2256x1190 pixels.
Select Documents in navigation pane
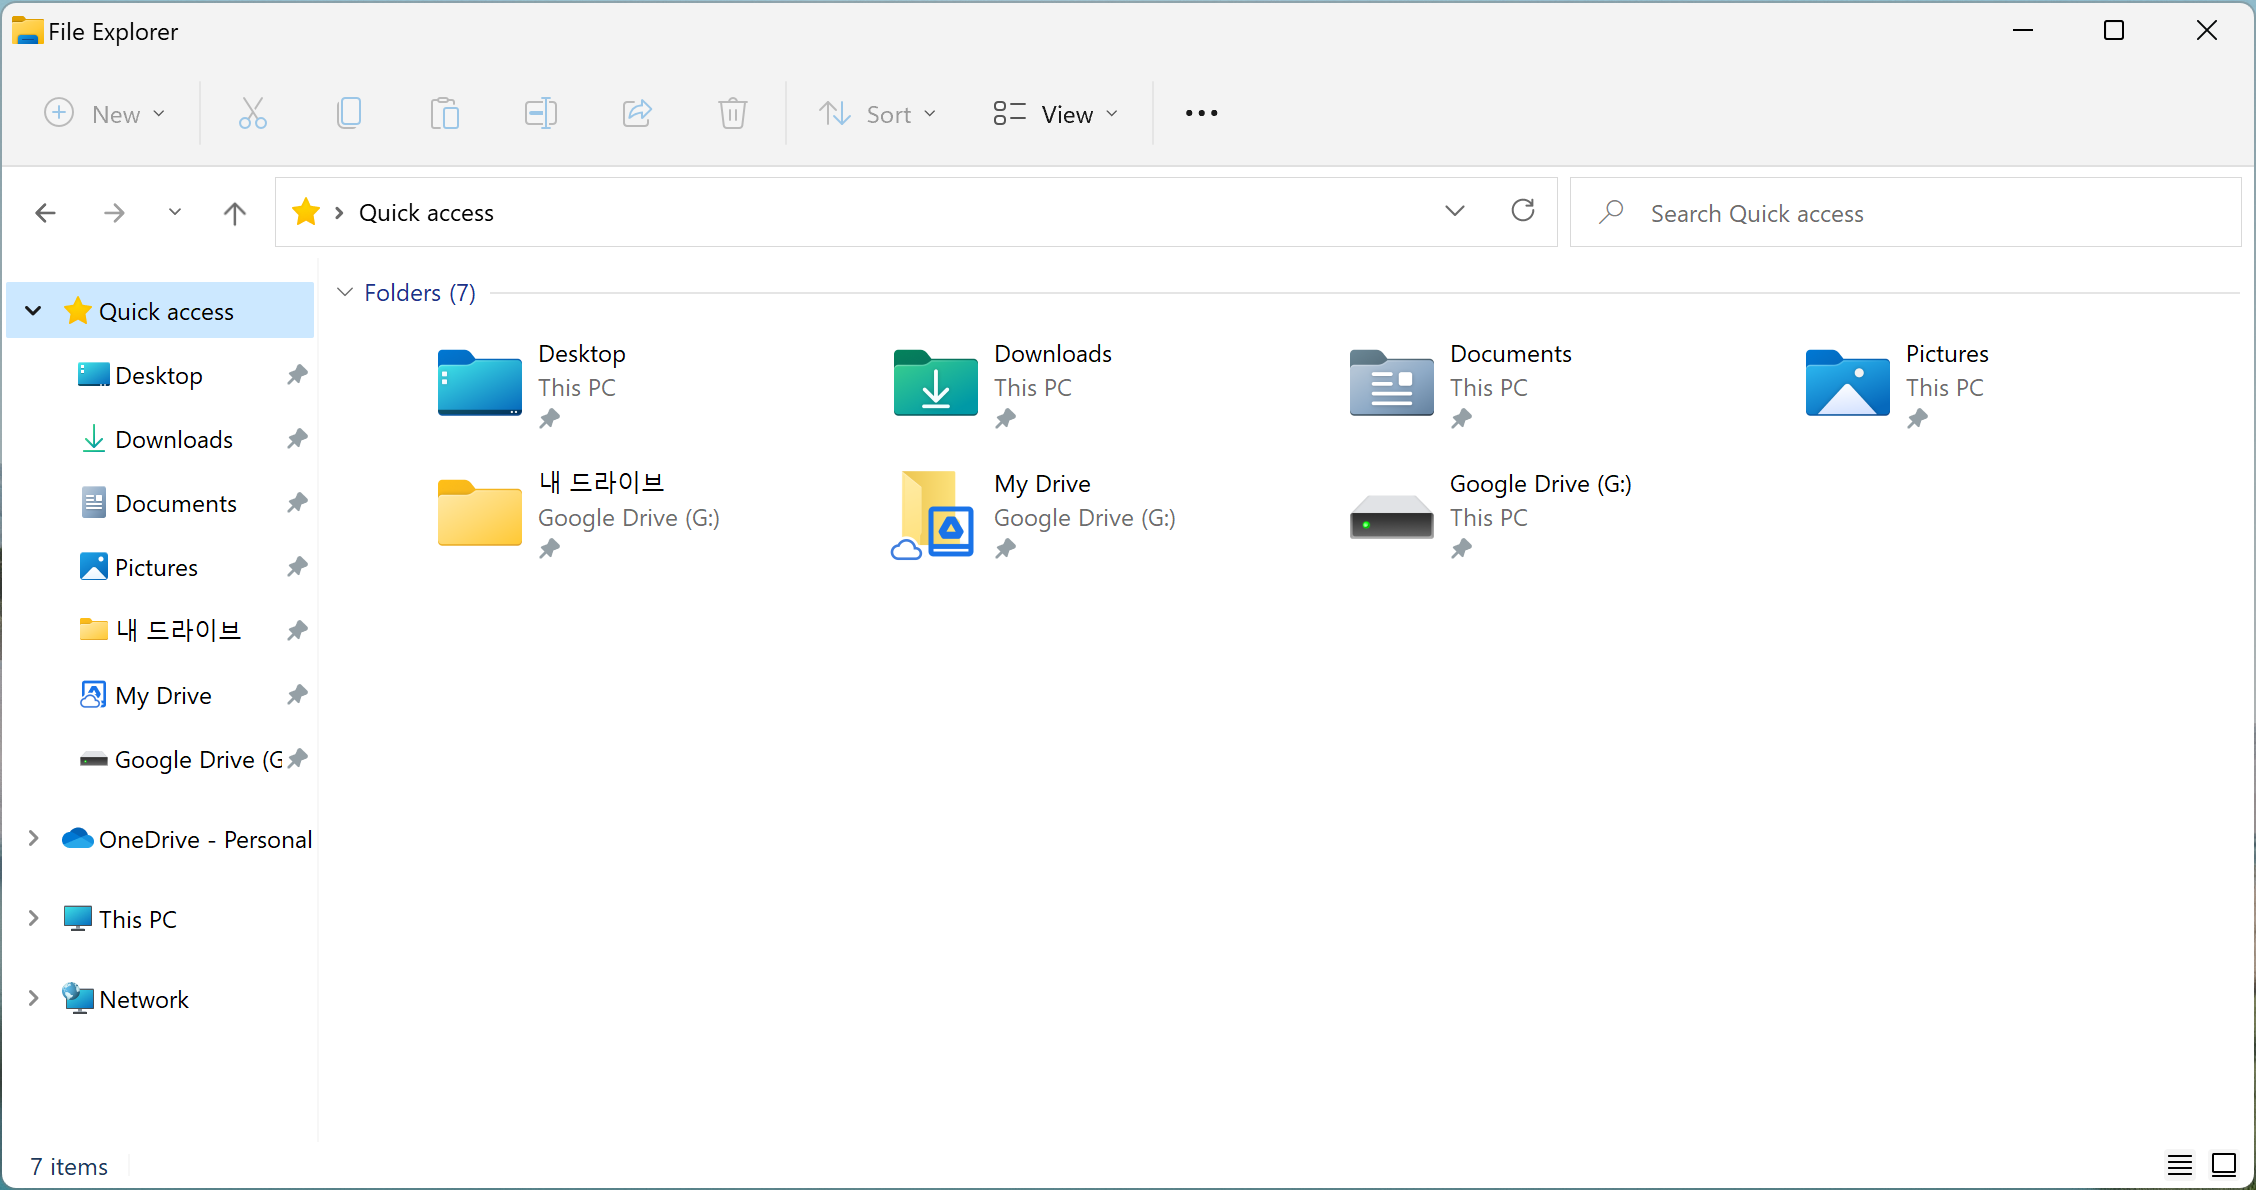point(160,503)
